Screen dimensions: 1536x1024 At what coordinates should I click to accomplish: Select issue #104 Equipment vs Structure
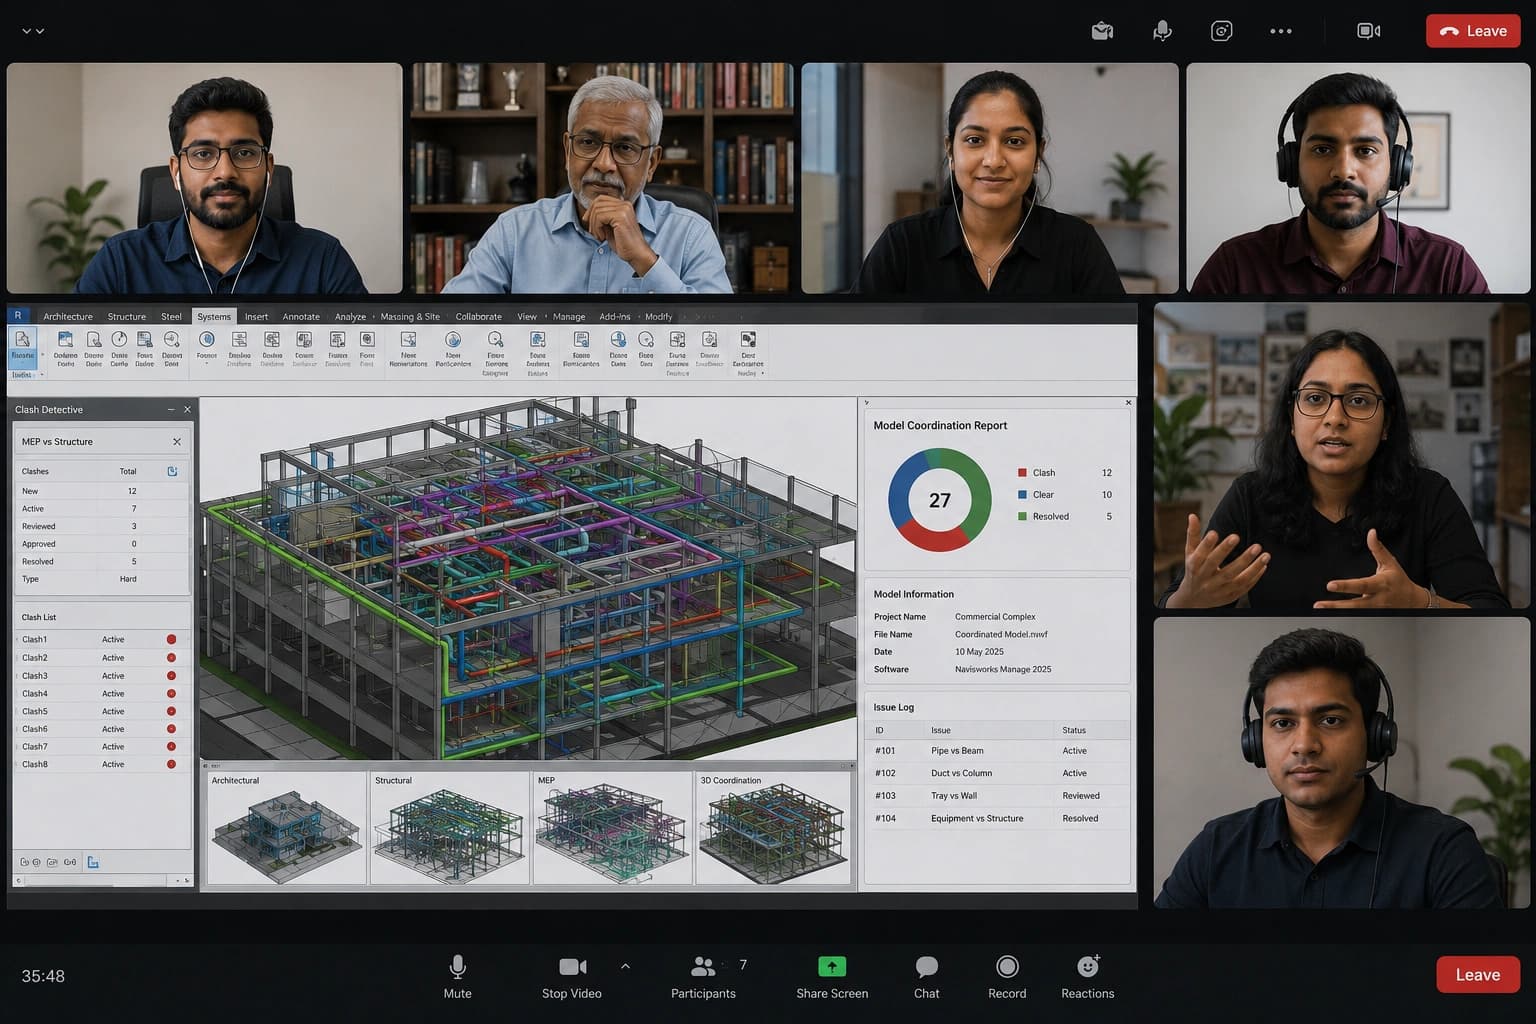pos(997,818)
